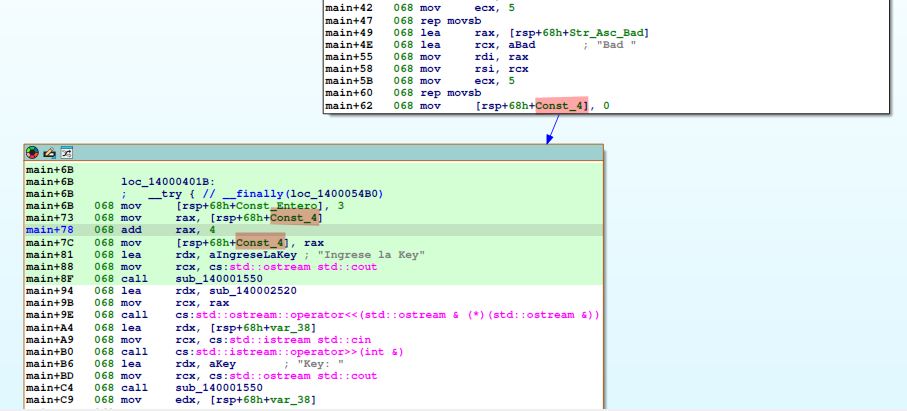Click the graph node title bar

coord(330,153)
